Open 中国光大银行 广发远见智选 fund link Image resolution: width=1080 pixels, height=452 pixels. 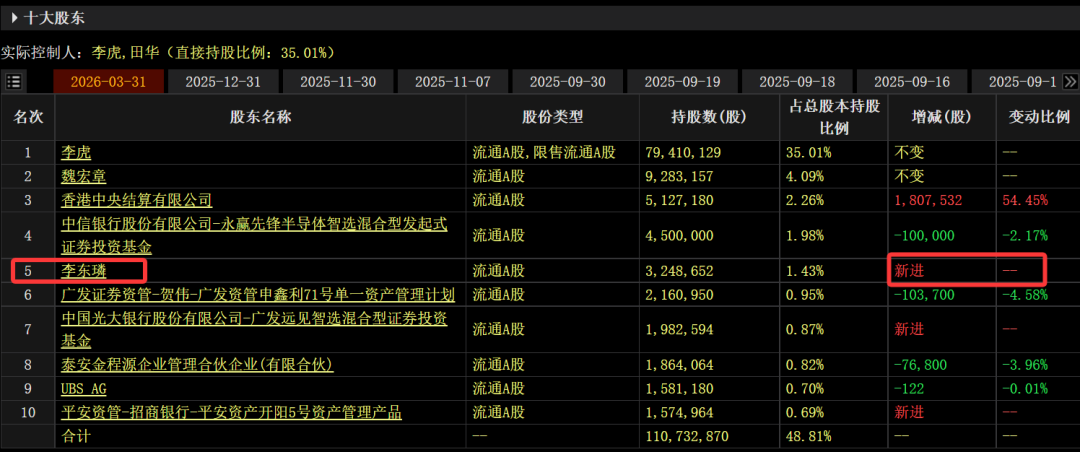(255, 329)
